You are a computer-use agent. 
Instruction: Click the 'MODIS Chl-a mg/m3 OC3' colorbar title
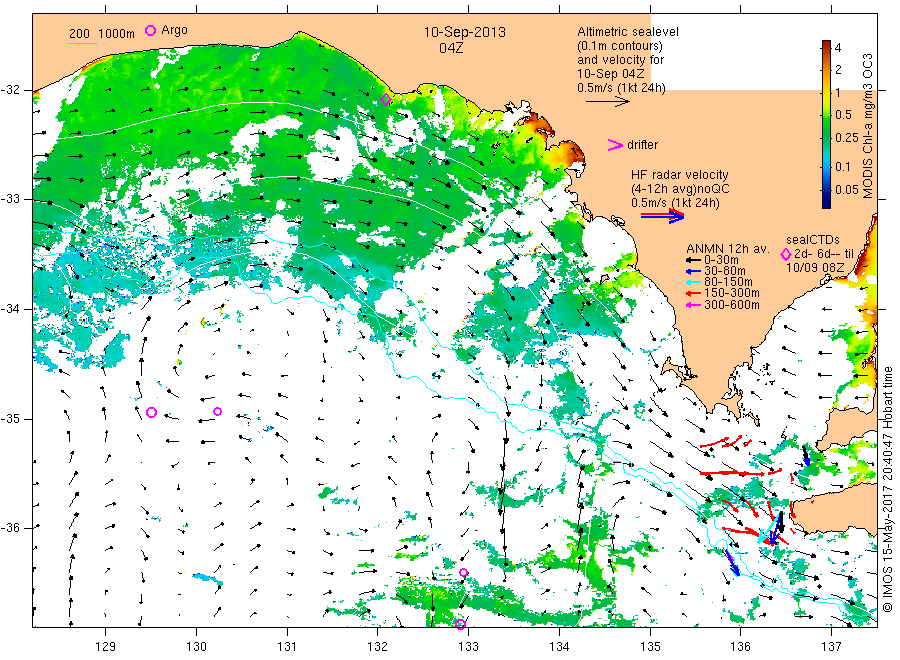point(867,126)
